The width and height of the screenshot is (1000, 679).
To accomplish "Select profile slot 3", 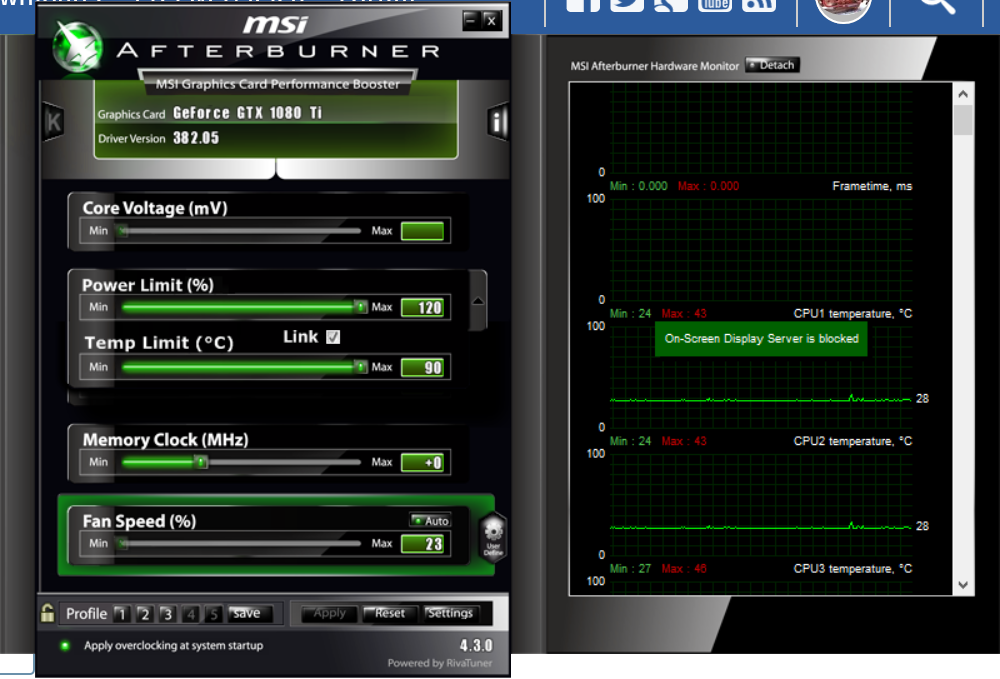I will pos(167,613).
